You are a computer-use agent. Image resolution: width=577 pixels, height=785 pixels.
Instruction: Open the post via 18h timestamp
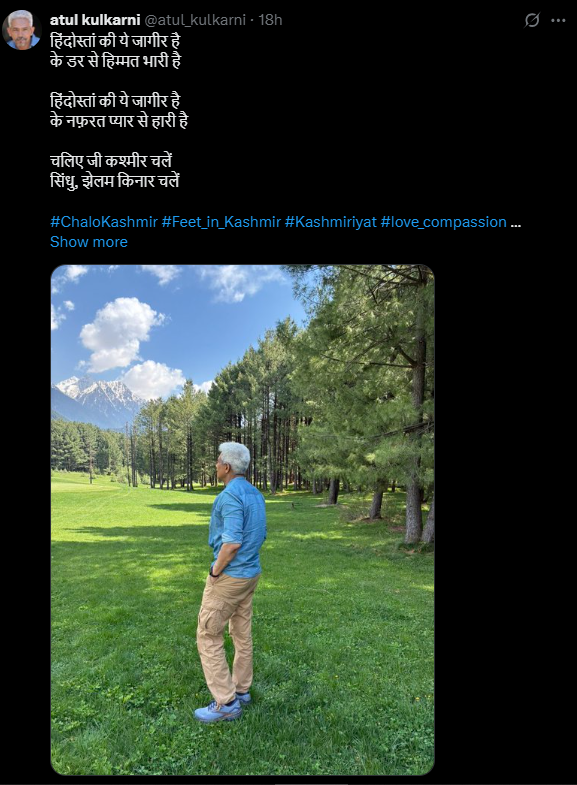point(270,20)
